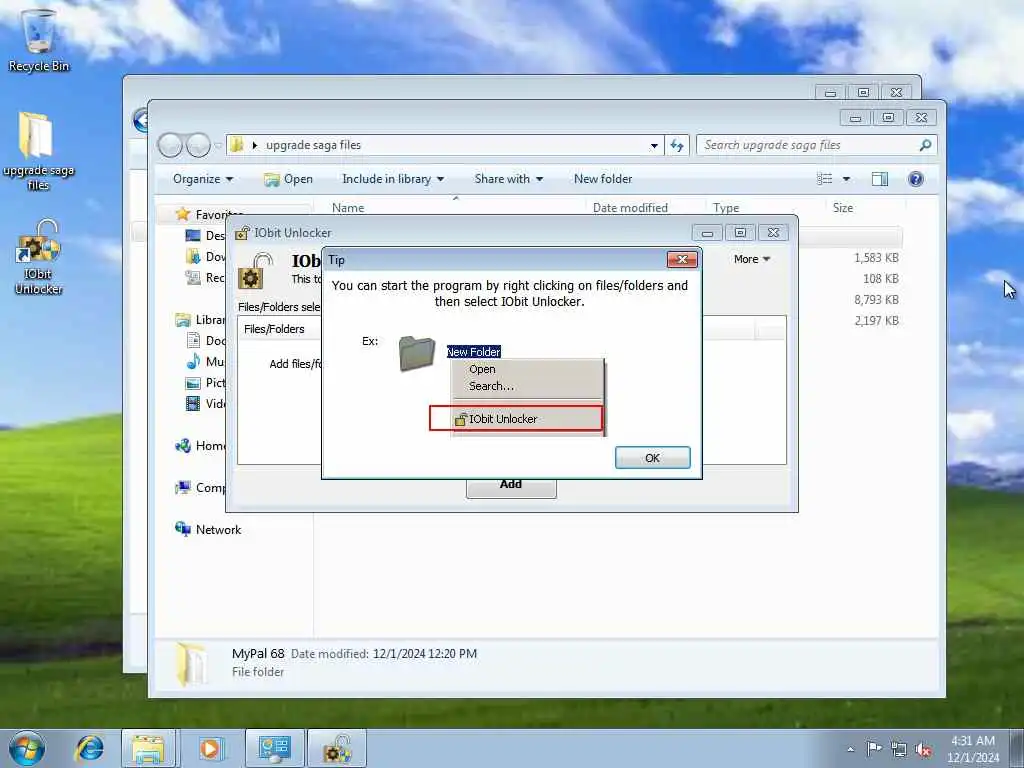Click New folder in Explorer toolbar
Viewport: 1024px width, 768px height.
tap(603, 179)
